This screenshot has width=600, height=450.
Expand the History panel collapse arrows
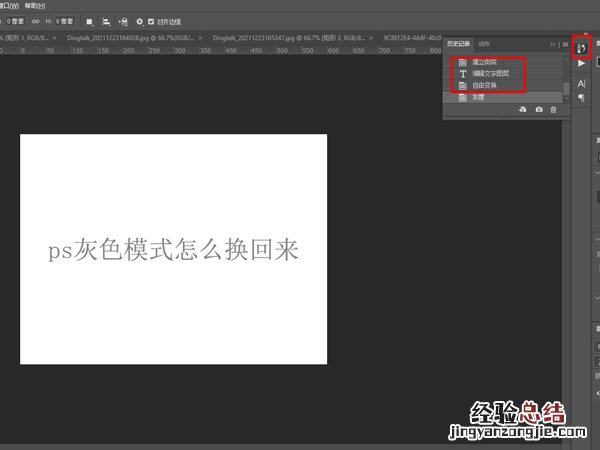[x=553, y=44]
